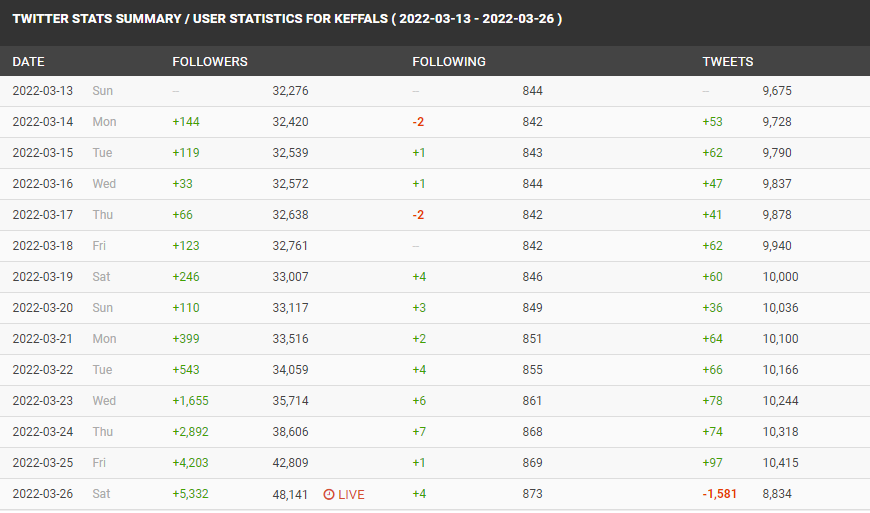This screenshot has height=513, width=870.
Task: Click the +6 following change
Action: (x=419, y=401)
